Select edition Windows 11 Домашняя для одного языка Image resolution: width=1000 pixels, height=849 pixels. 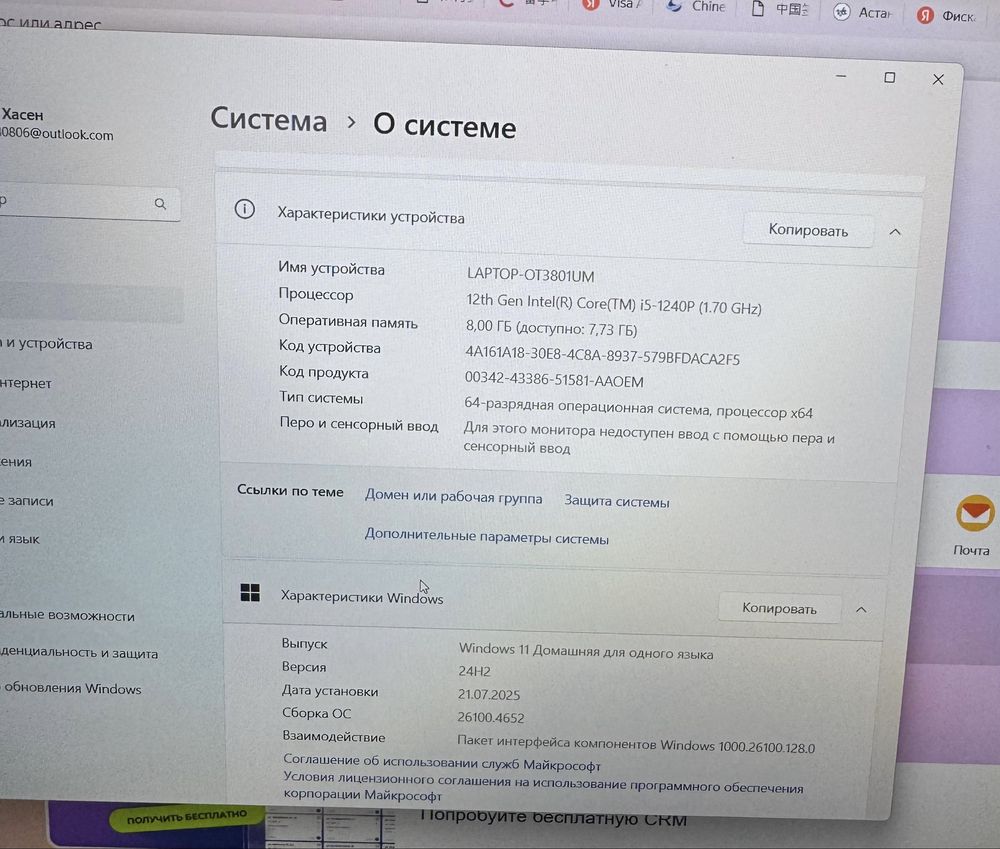[585, 651]
